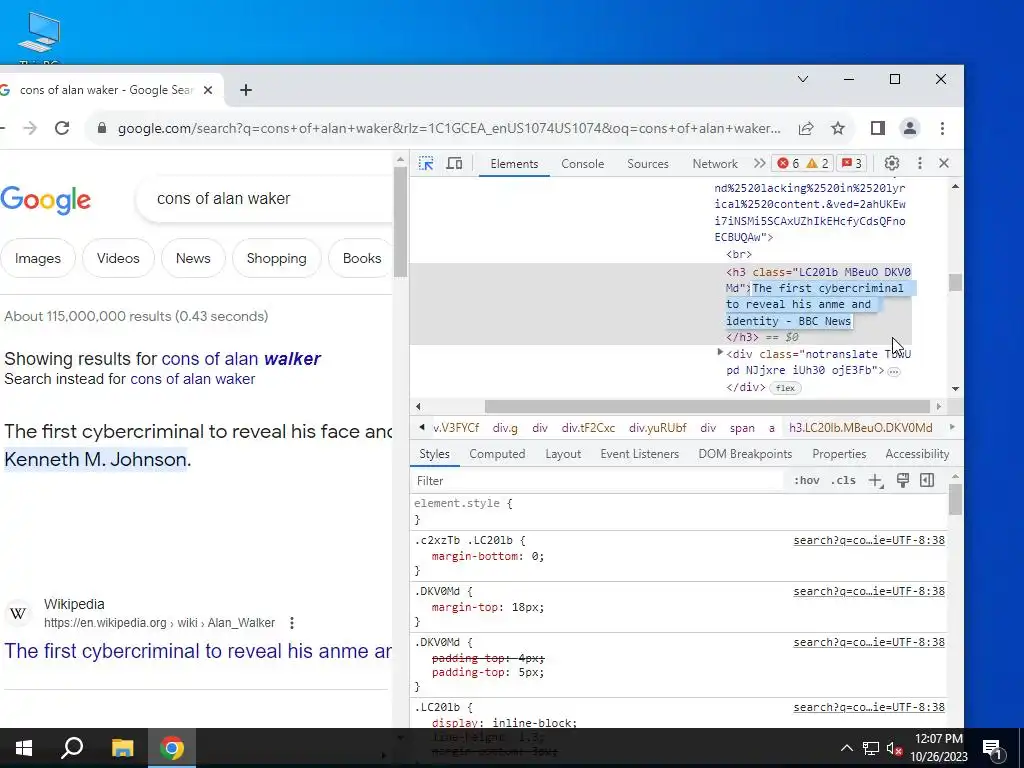The width and height of the screenshot is (1024, 768).
Task: Filter results by Books
Action: pos(361,258)
